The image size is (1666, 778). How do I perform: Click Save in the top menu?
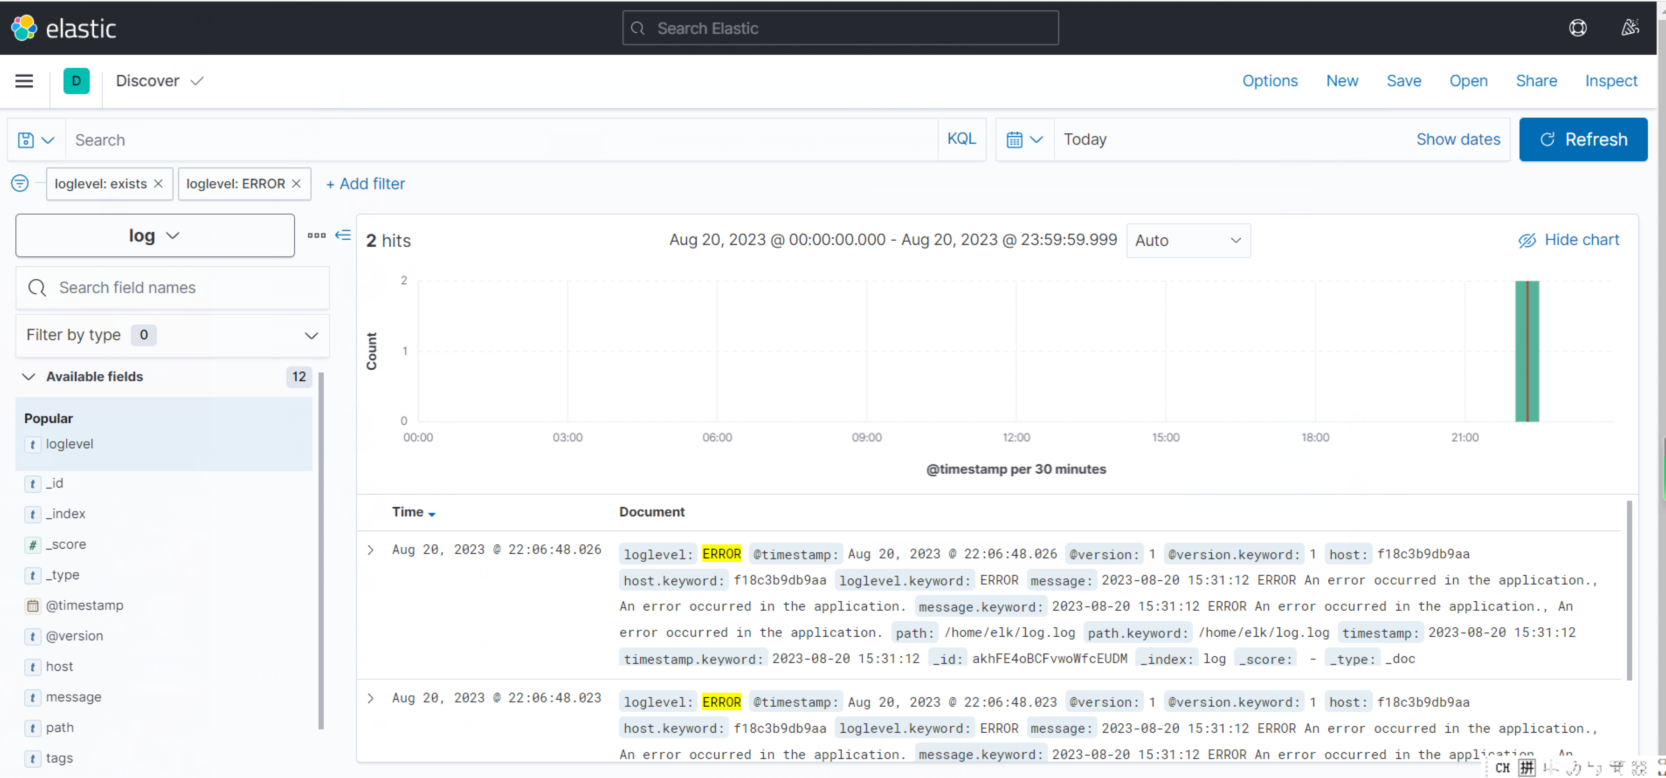click(x=1404, y=81)
